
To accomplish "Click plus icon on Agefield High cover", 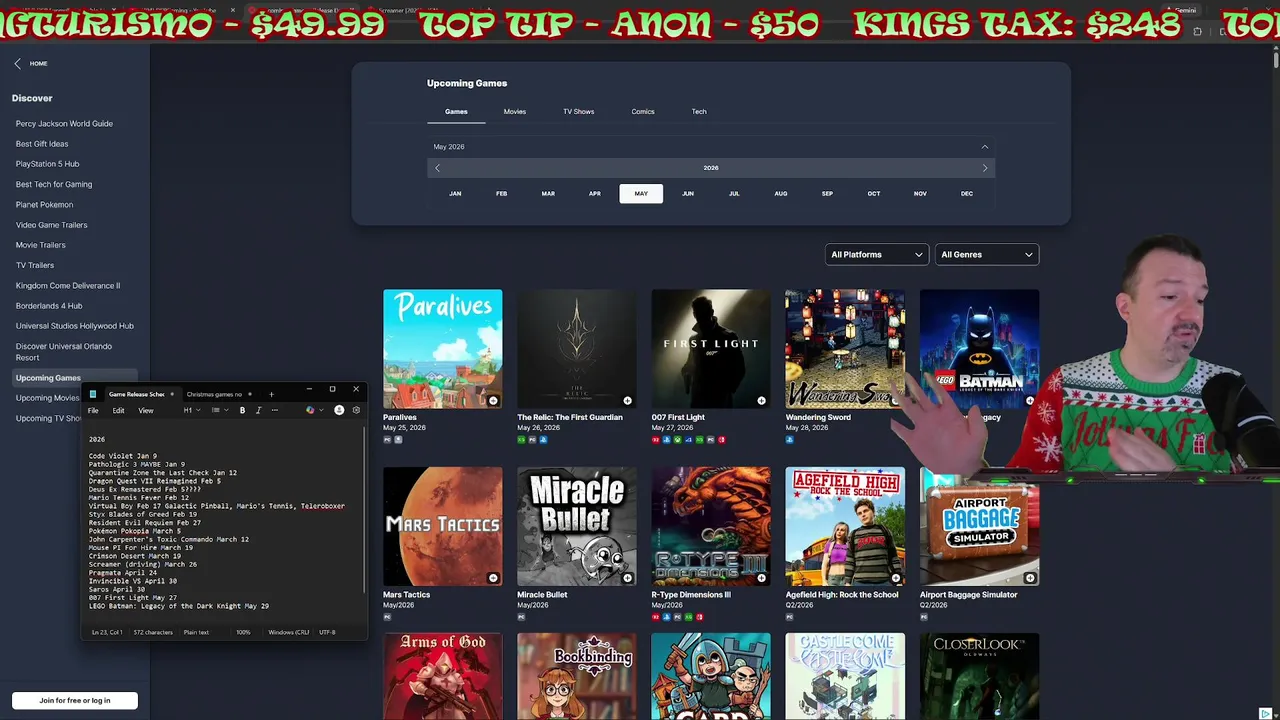I will pos(895,578).
